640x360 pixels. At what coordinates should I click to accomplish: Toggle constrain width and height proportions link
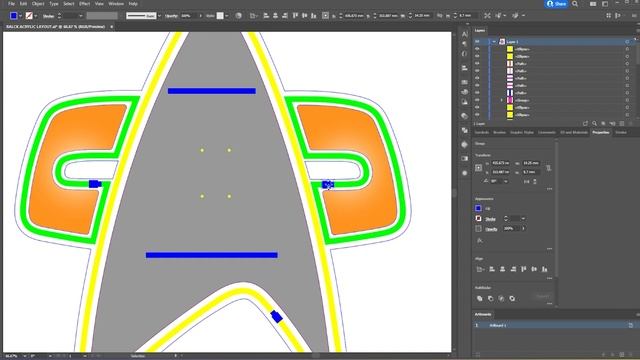(549, 168)
